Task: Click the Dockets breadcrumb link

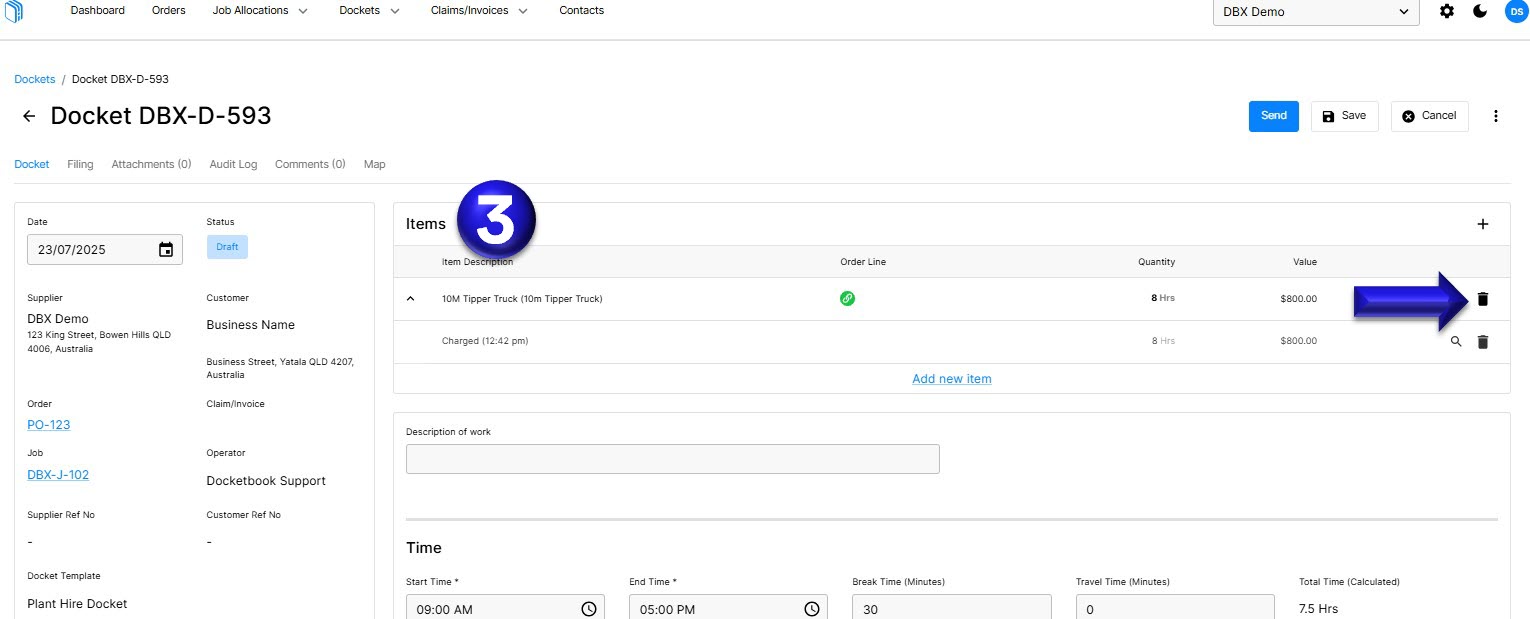Action: (x=35, y=79)
